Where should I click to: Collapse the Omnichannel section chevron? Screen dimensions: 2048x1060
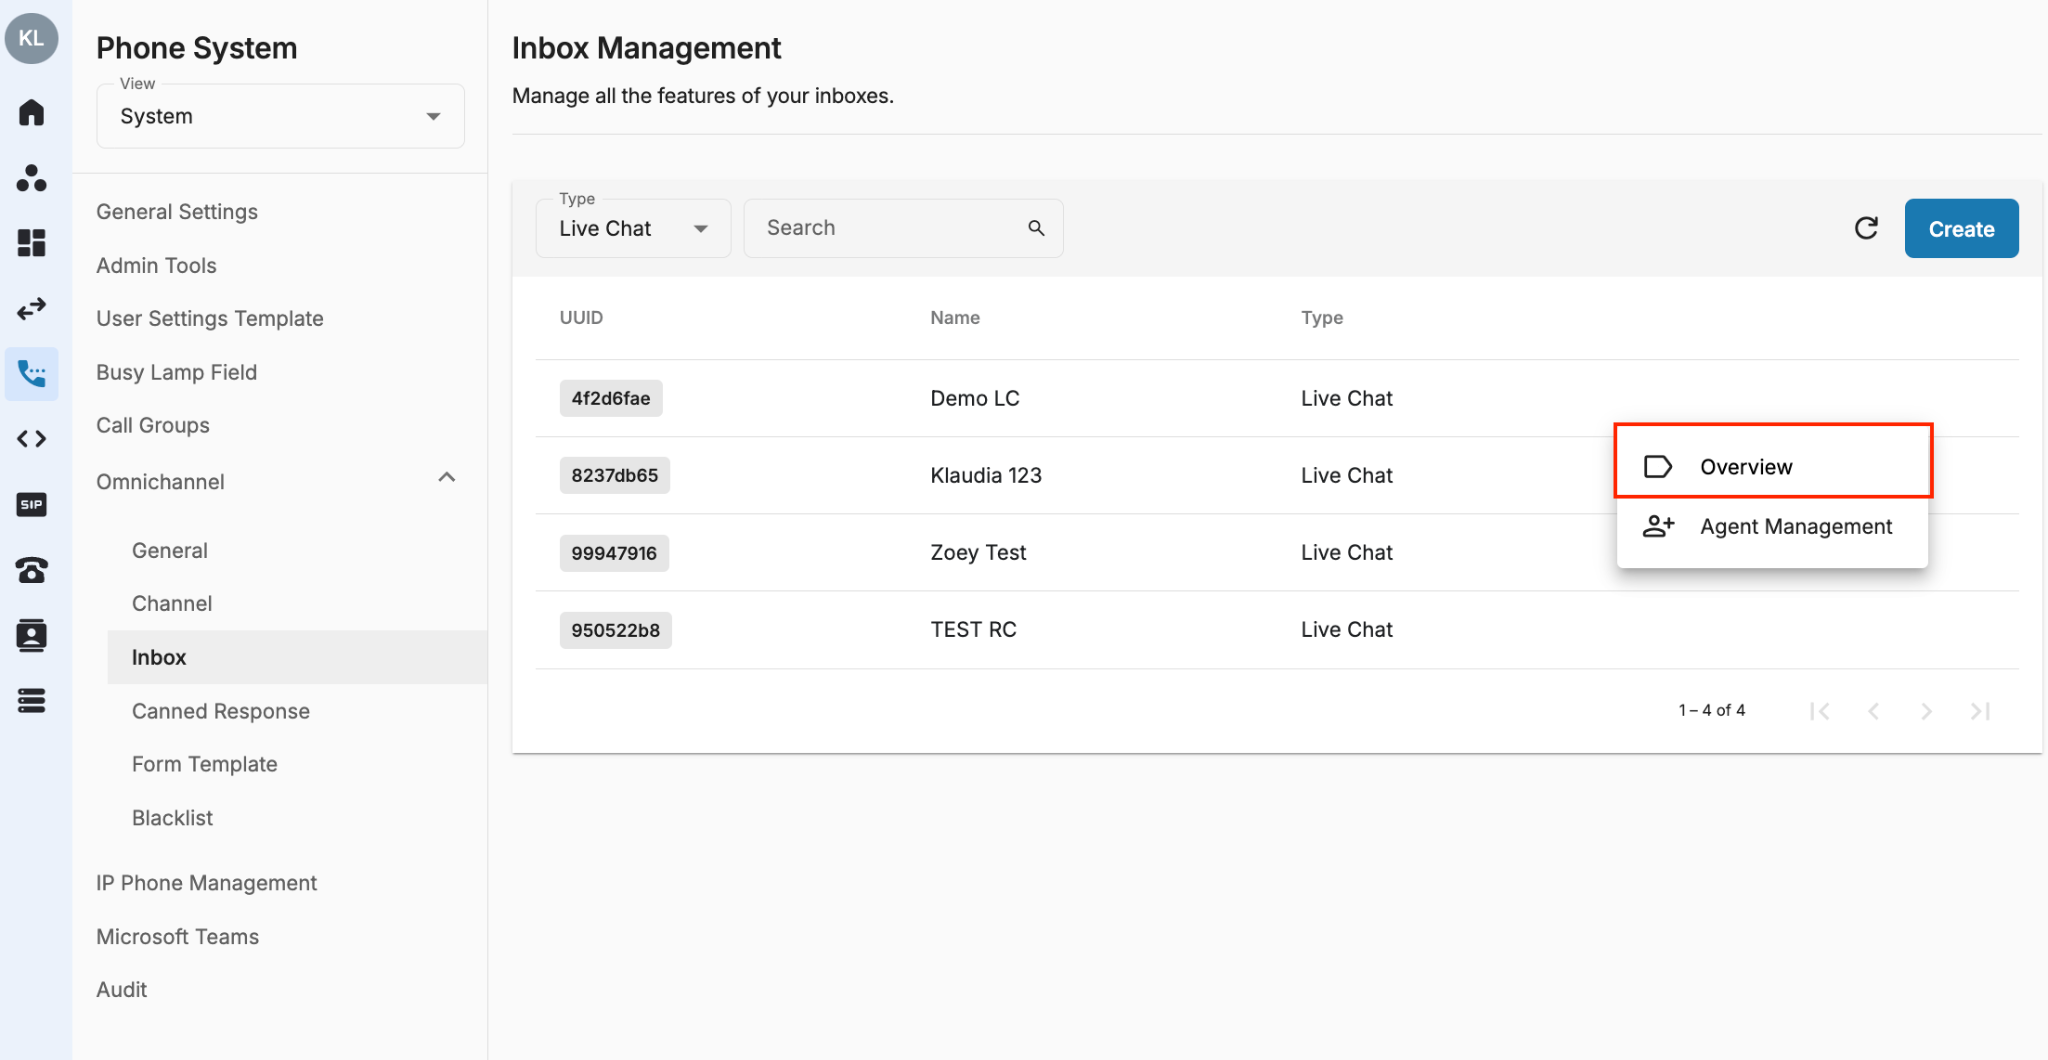click(x=447, y=478)
